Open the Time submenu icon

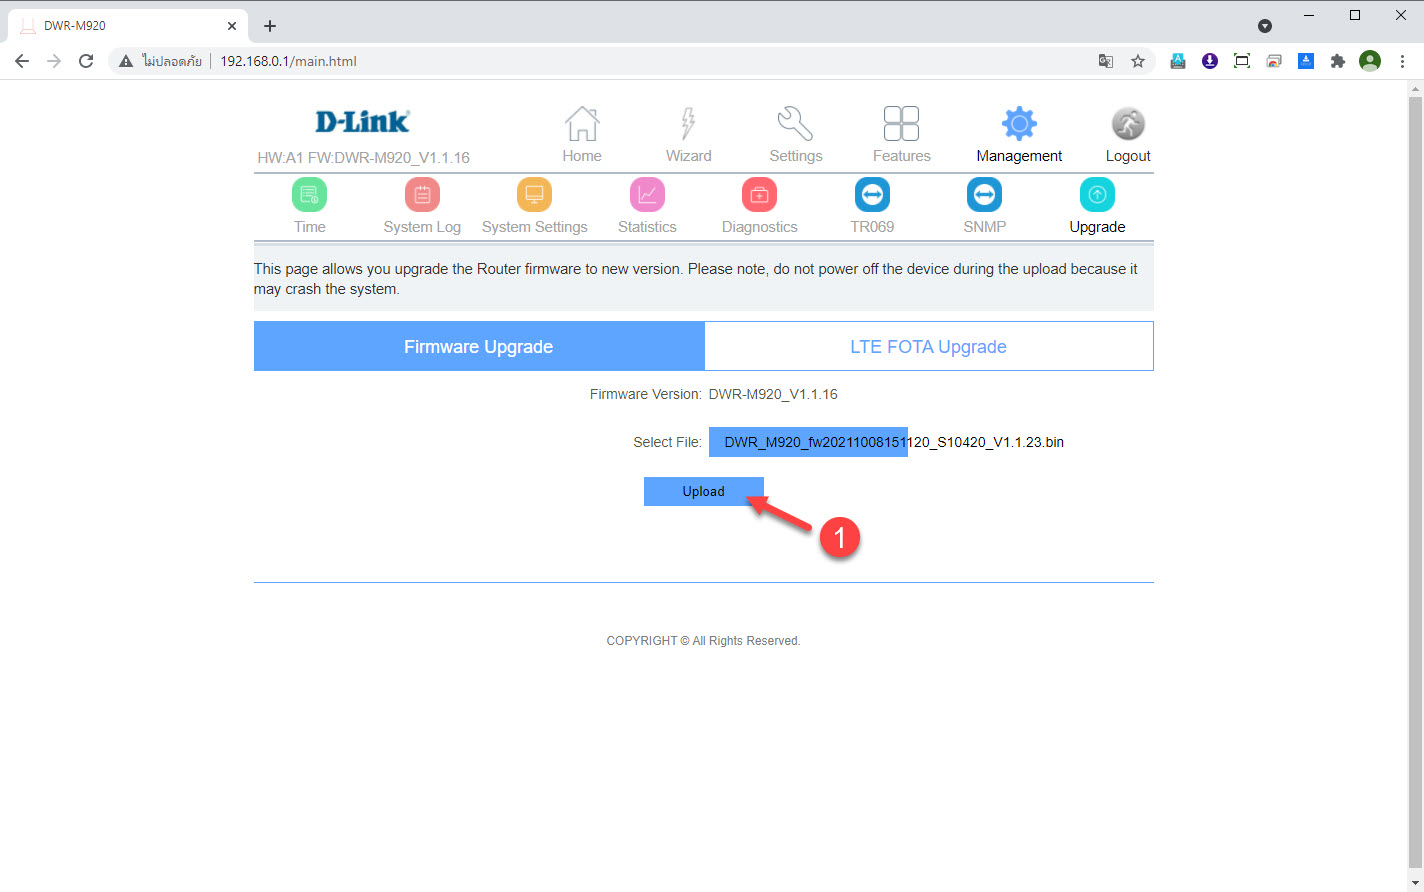(x=310, y=194)
